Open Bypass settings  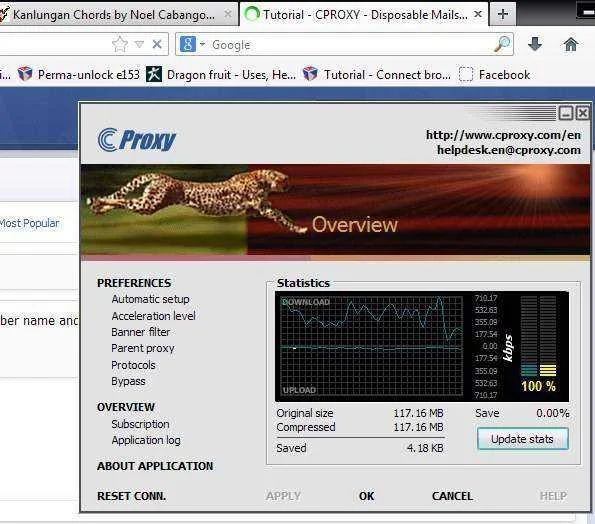pos(128,381)
